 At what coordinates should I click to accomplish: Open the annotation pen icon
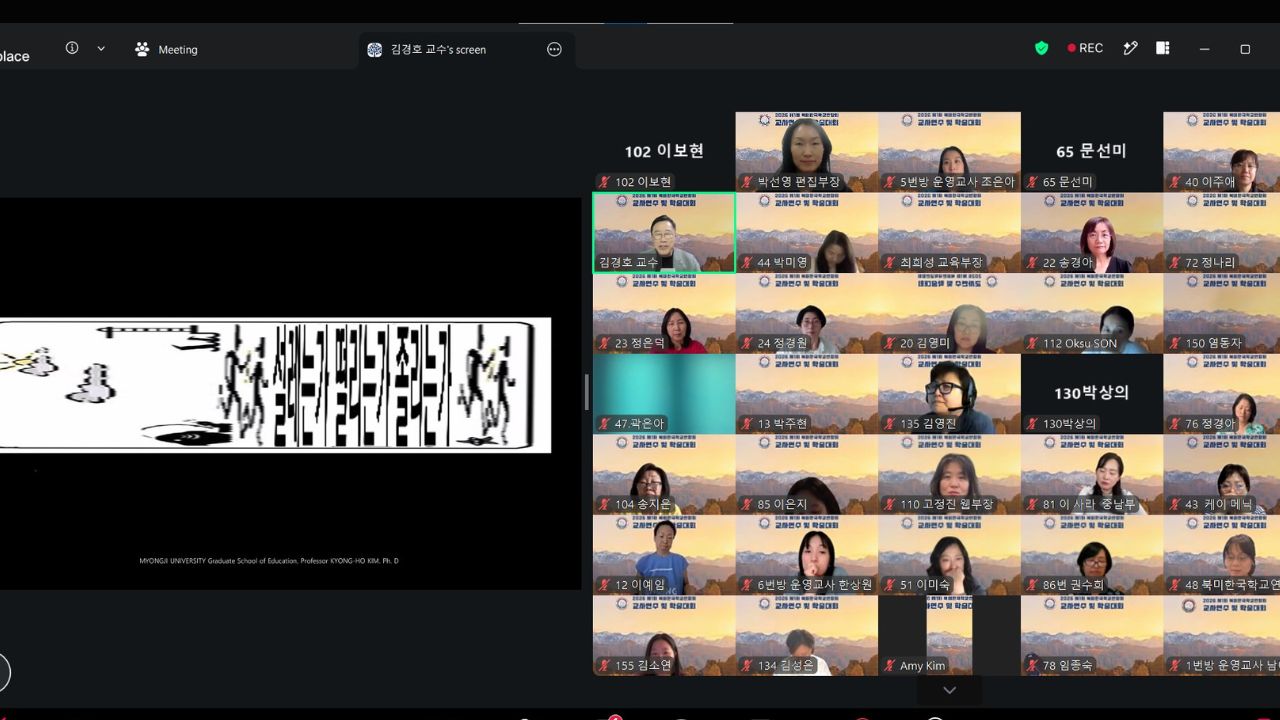click(1131, 48)
